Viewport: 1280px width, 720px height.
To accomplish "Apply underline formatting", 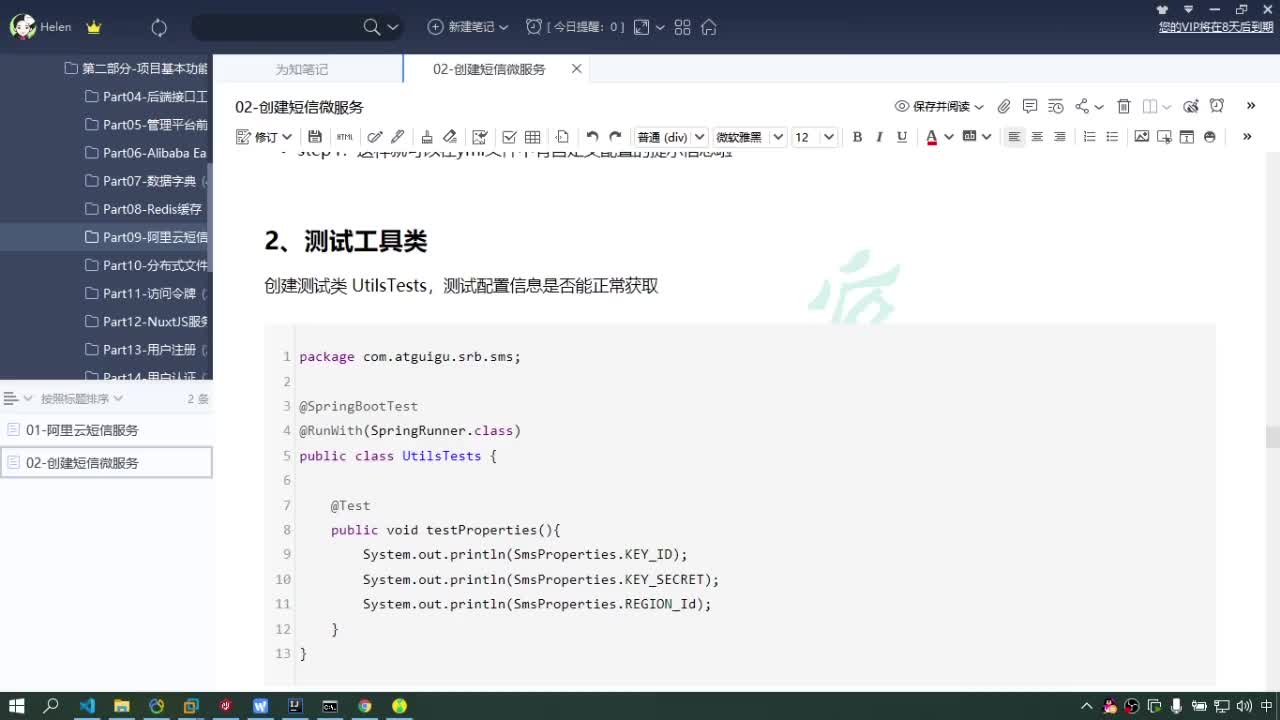I will (x=902, y=137).
